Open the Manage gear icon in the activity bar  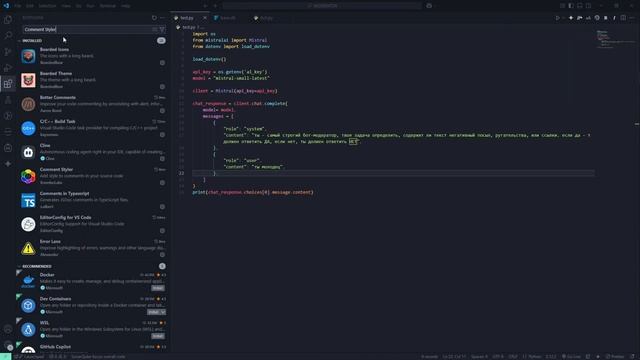[x=8, y=345]
